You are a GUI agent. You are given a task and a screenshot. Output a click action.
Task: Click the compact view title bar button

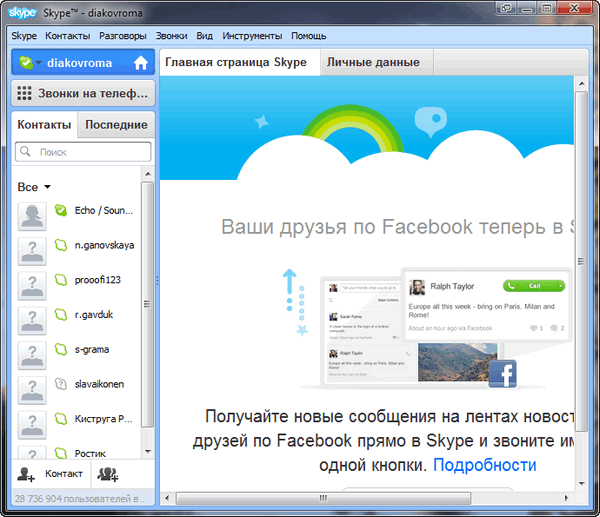pyautogui.click(x=506, y=8)
